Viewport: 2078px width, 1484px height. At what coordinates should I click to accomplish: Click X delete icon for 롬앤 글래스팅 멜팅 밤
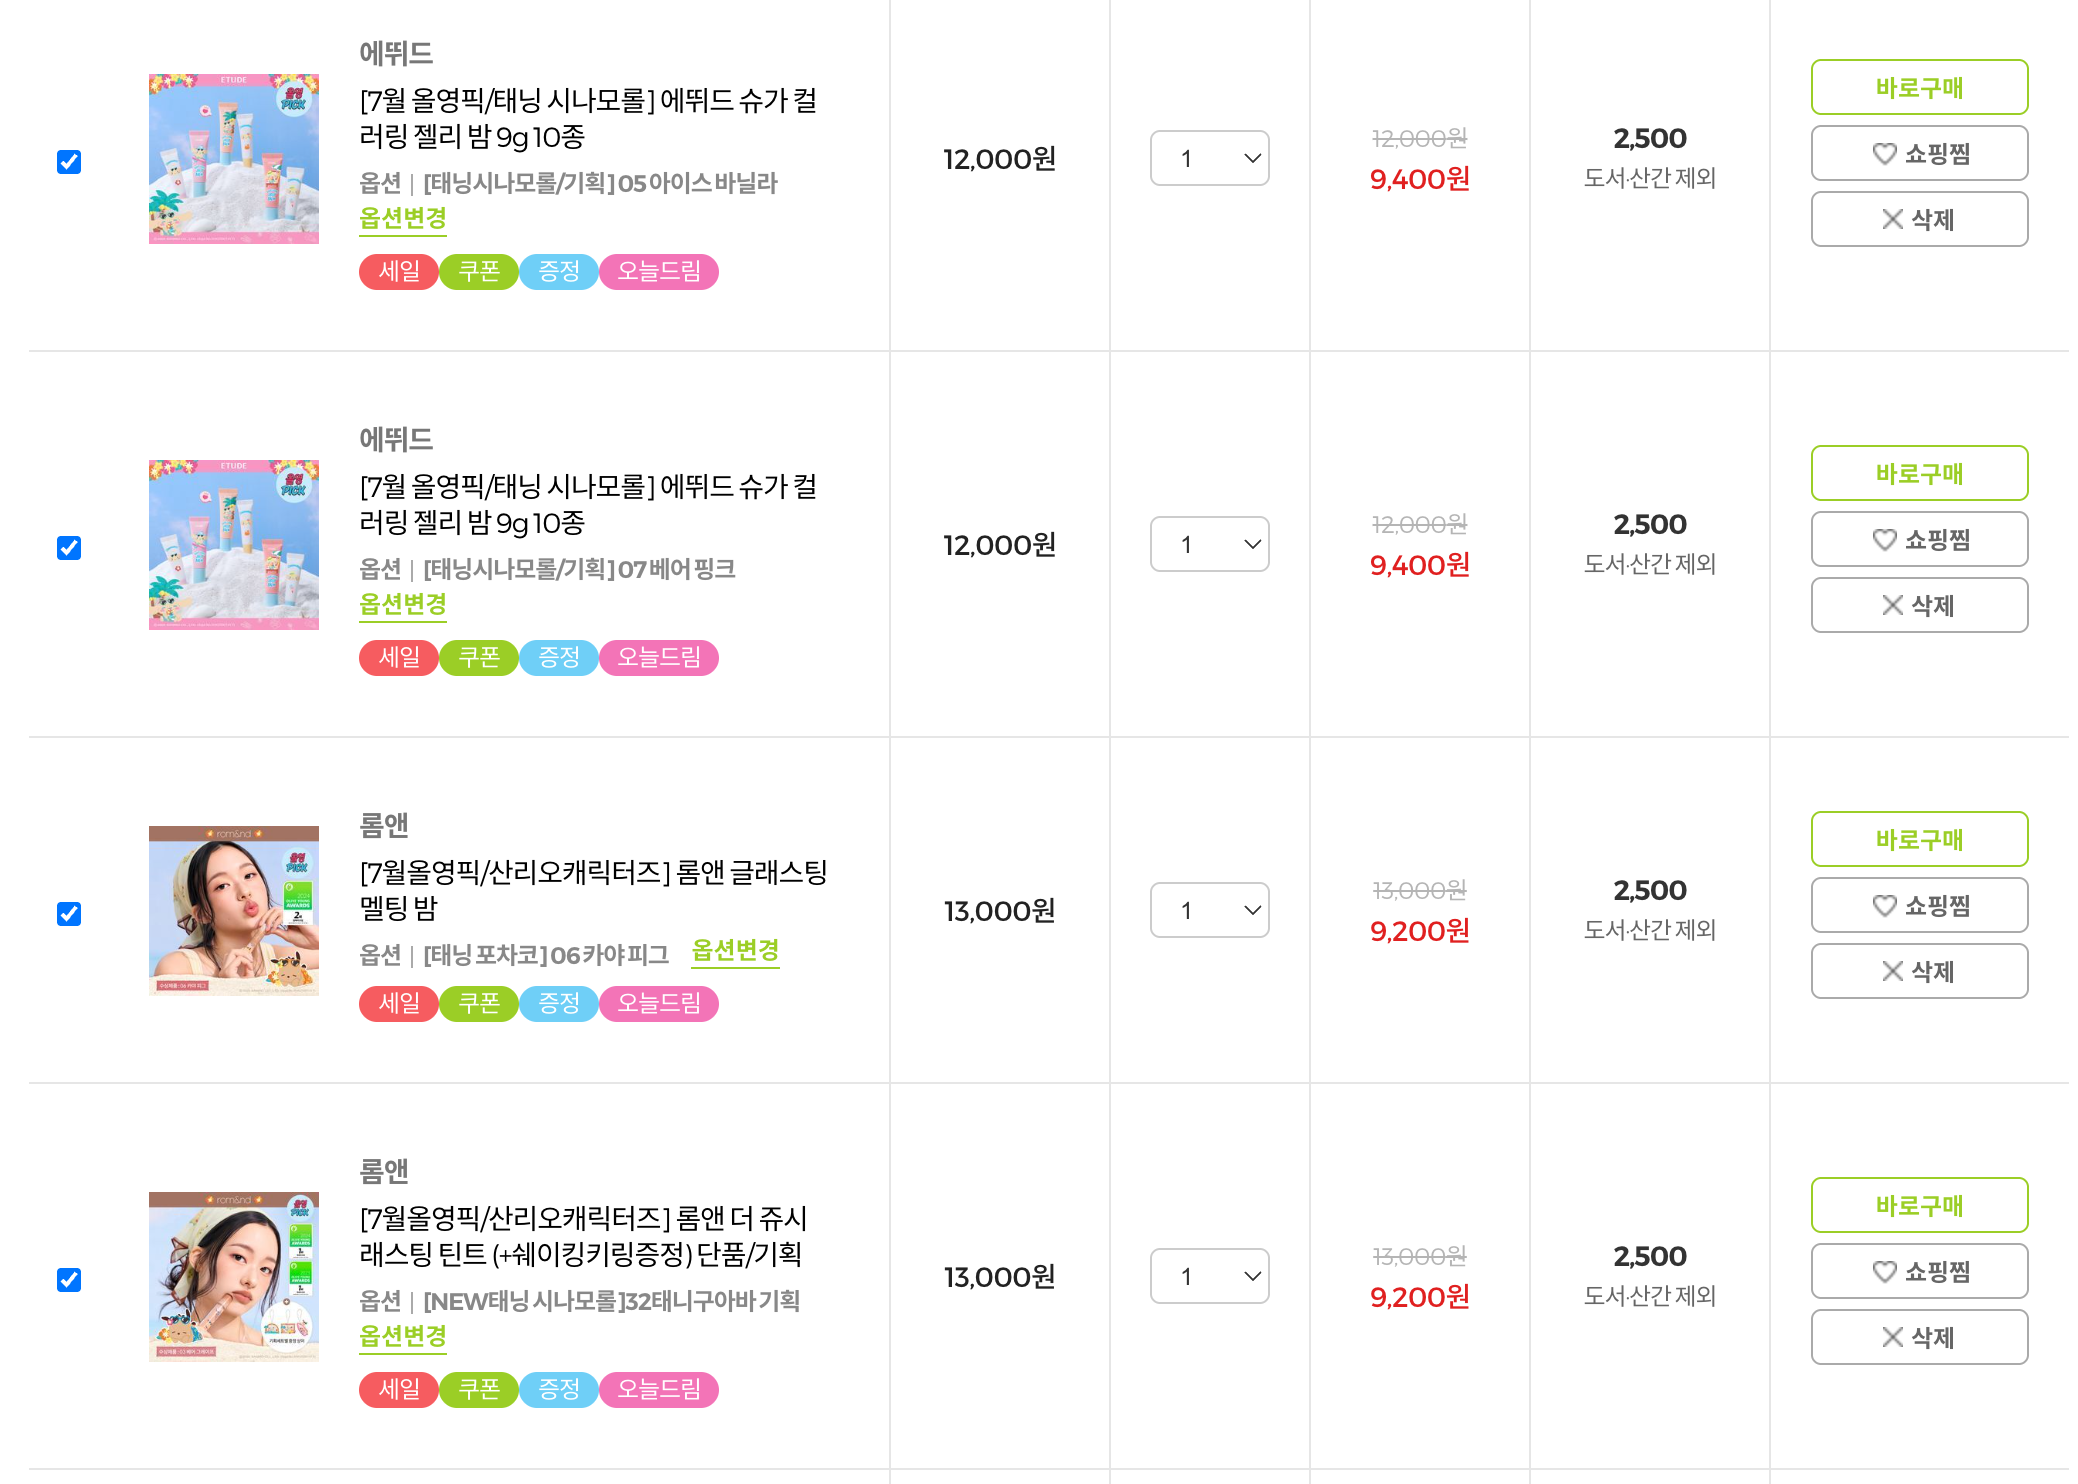[x=1892, y=971]
